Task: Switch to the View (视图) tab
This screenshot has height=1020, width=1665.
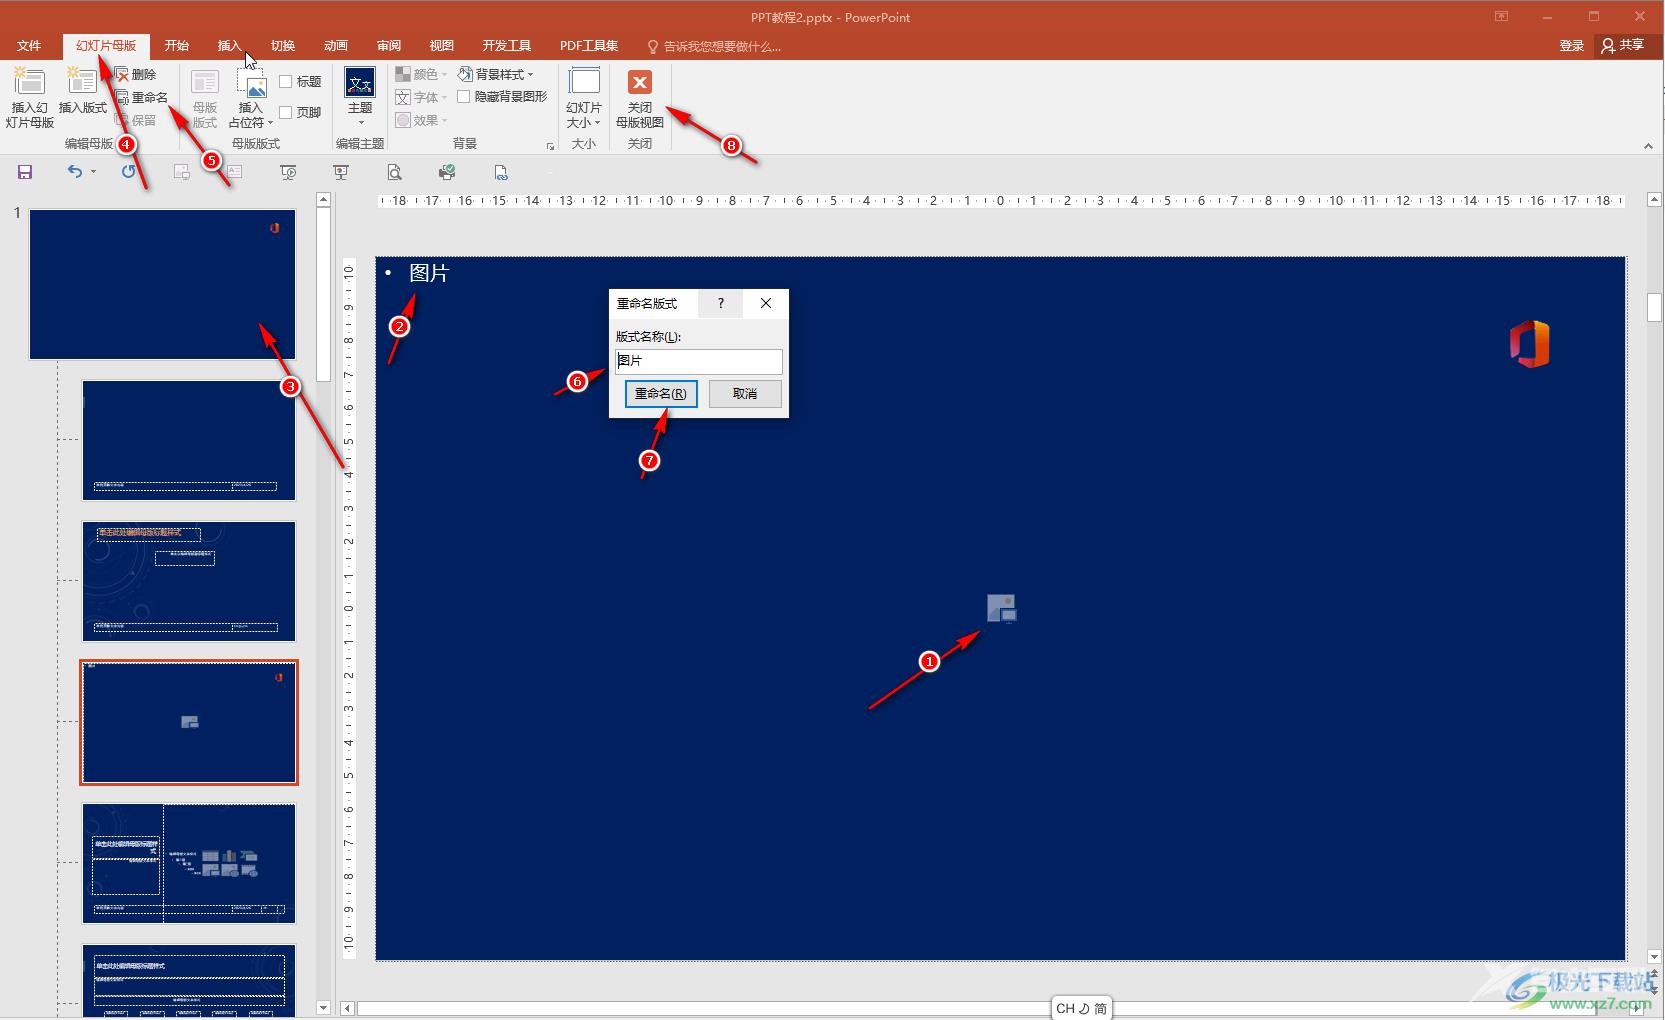Action: click(442, 45)
